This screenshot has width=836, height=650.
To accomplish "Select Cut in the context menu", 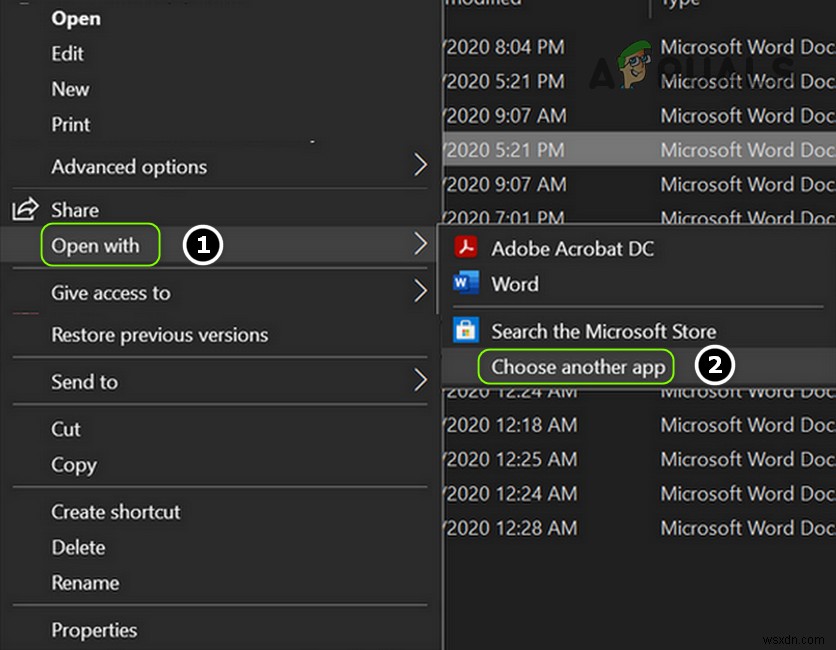I will (66, 429).
